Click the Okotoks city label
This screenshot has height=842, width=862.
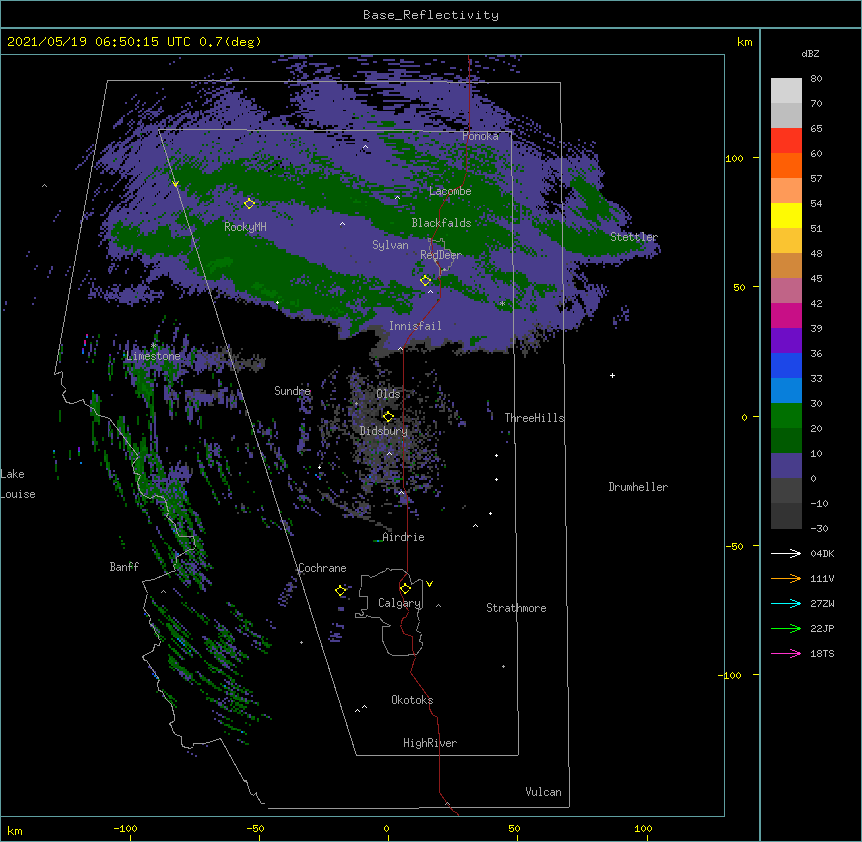pyautogui.click(x=412, y=700)
